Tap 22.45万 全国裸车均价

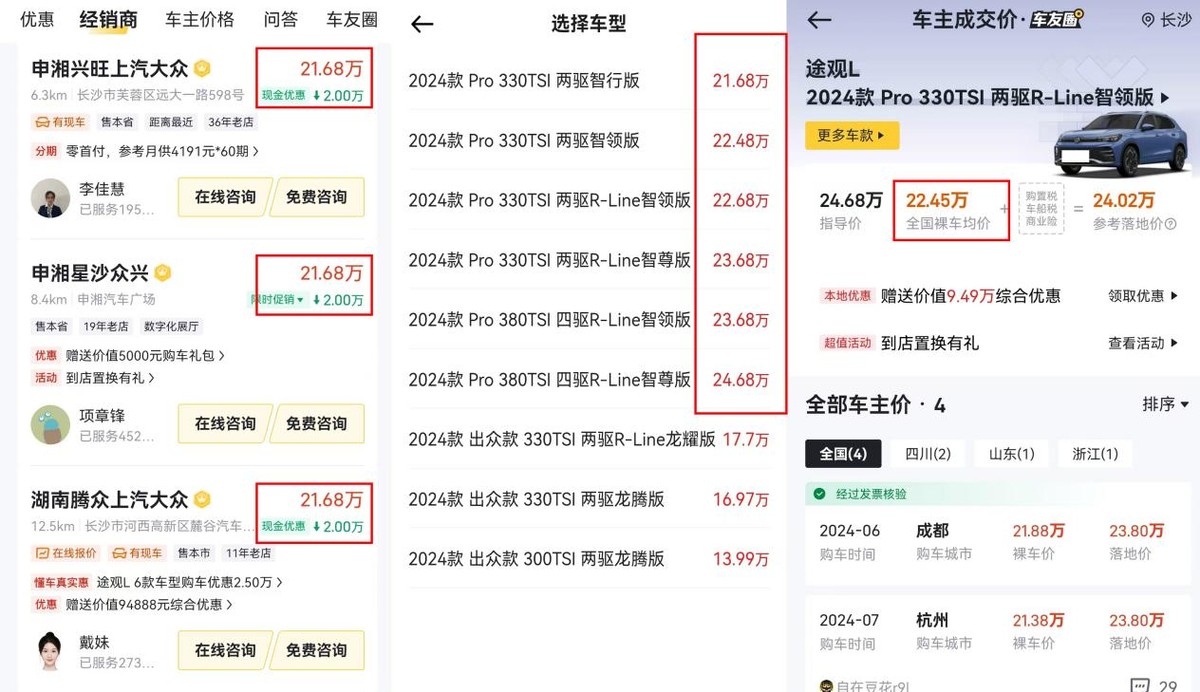click(948, 210)
